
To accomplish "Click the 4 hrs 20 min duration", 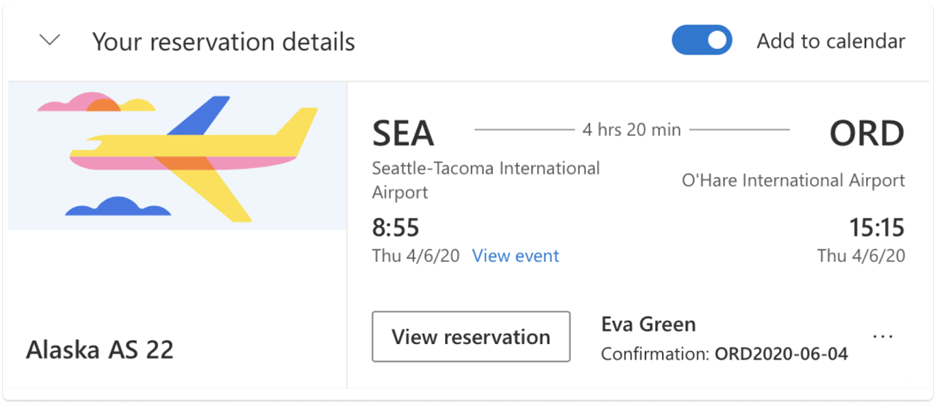I will coord(631,129).
